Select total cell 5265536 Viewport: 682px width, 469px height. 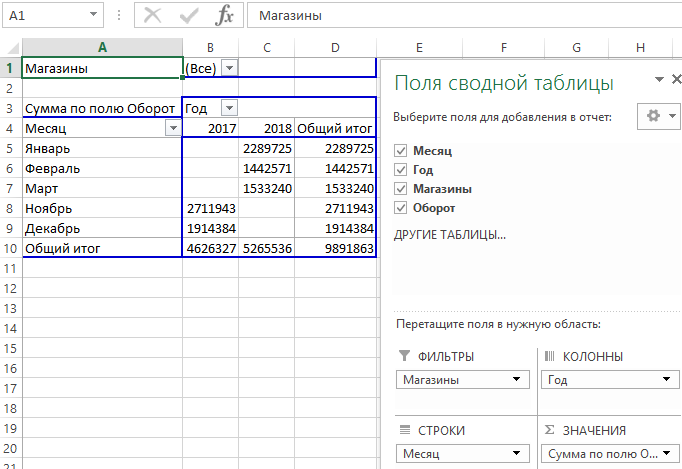[267, 248]
